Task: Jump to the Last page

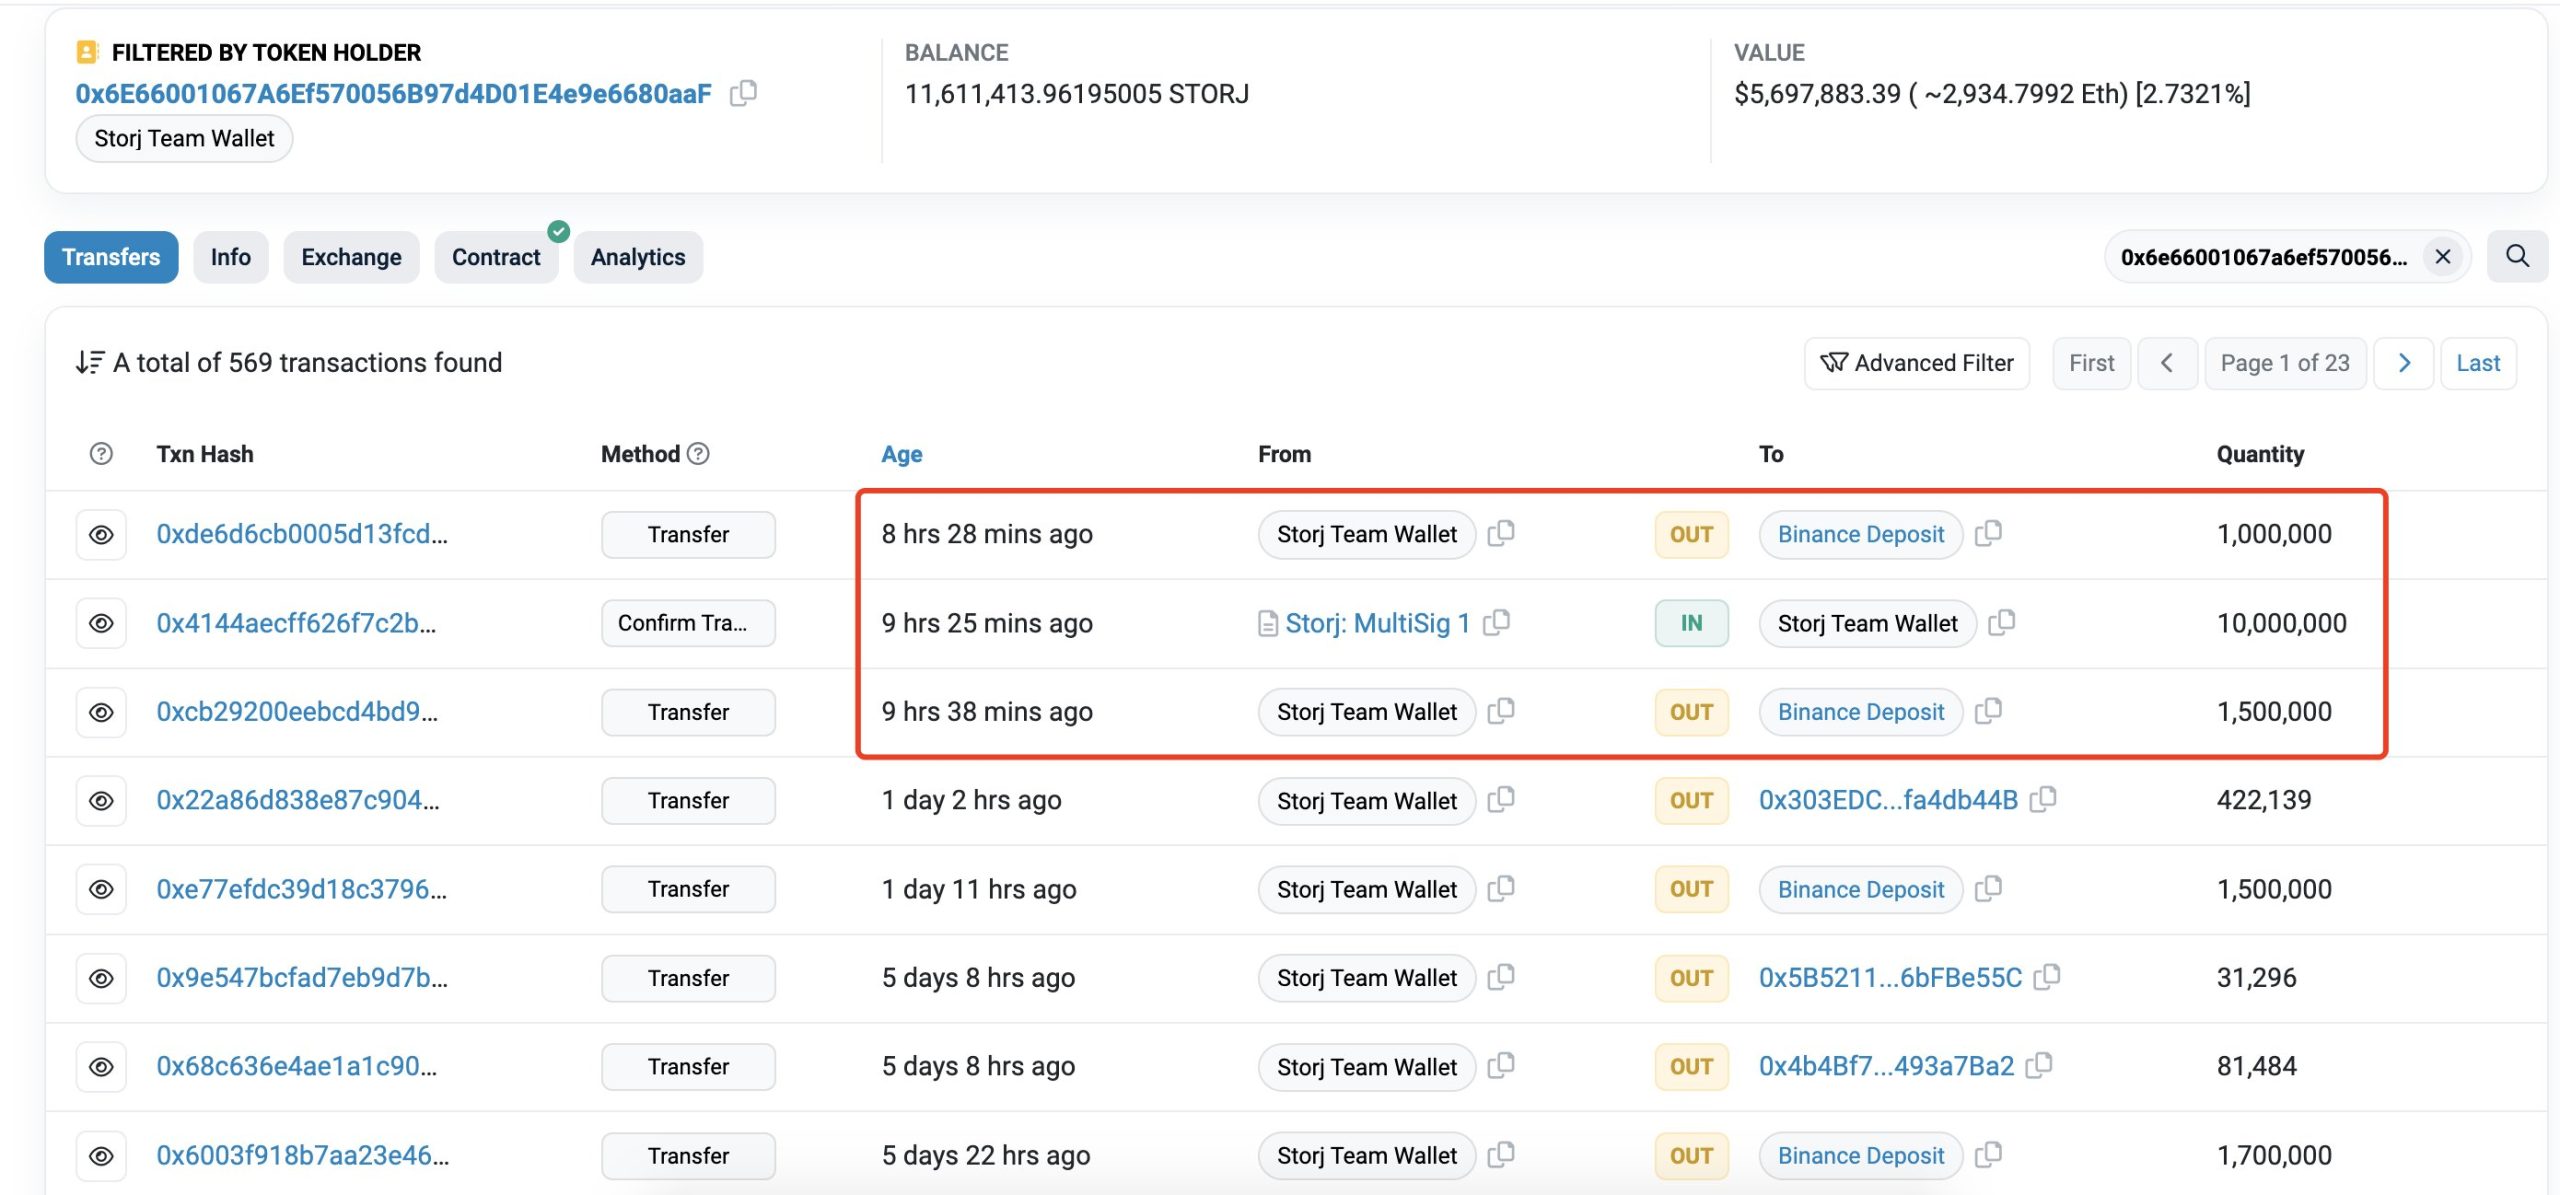Action: pos(2477,363)
